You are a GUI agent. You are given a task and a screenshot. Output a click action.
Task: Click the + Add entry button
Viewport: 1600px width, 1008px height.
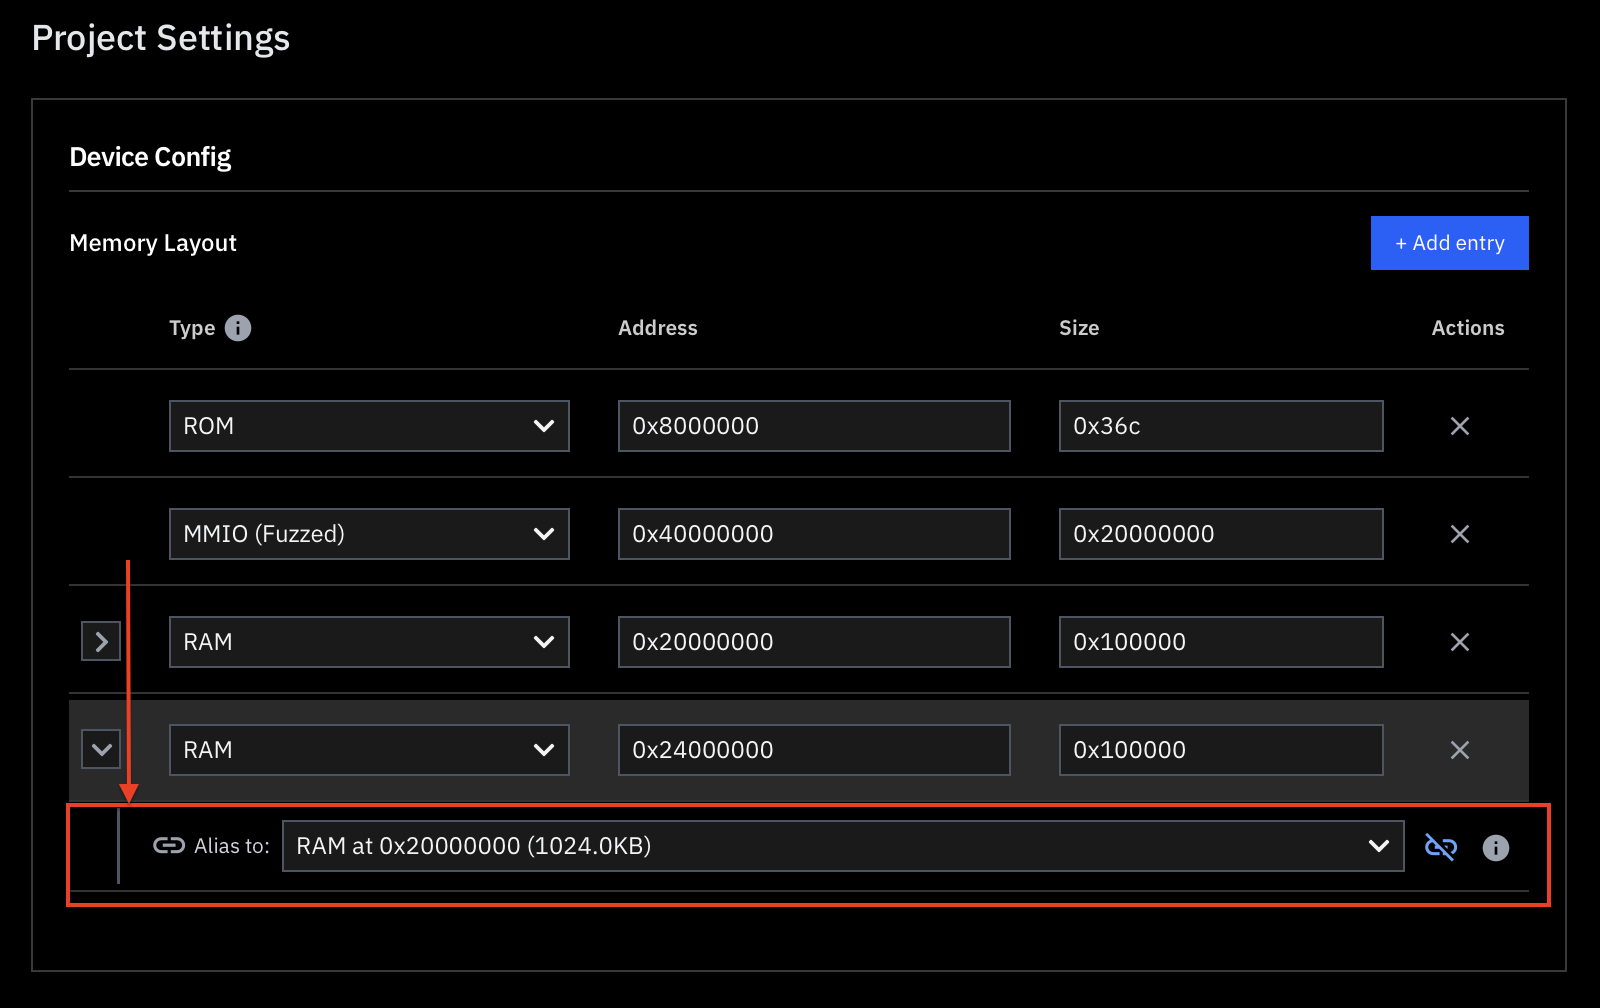(x=1449, y=242)
